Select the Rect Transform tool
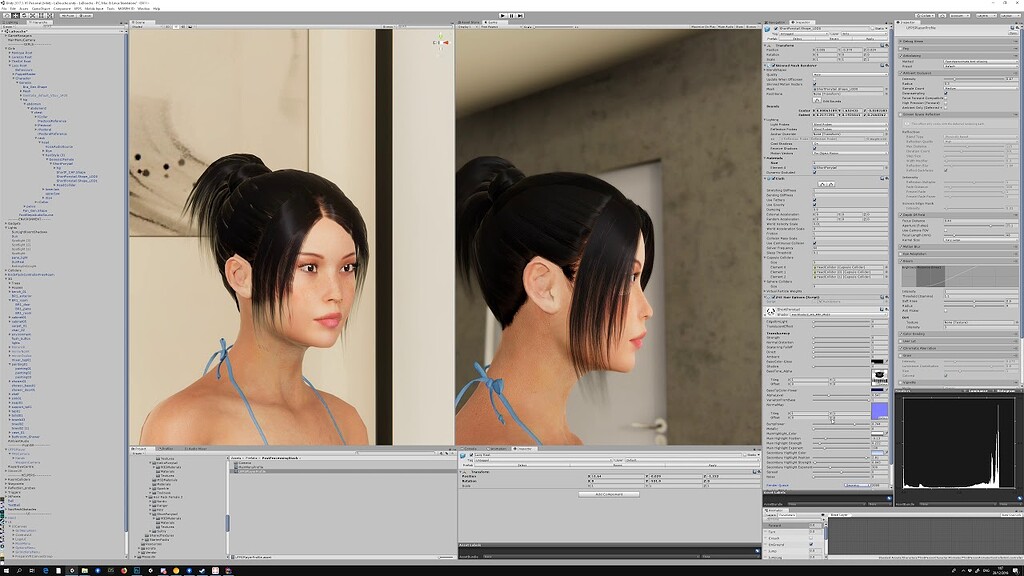This screenshot has height=576, width=1024. point(42,16)
